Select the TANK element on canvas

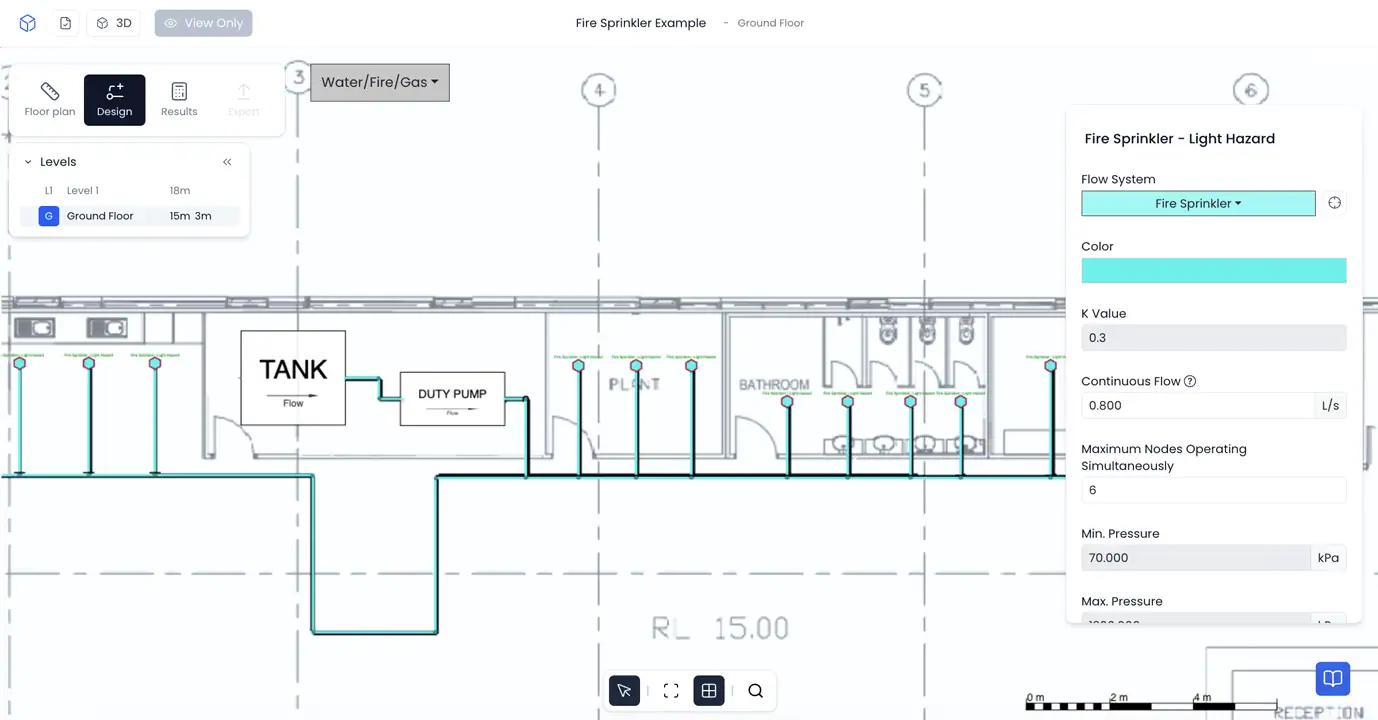pos(293,378)
